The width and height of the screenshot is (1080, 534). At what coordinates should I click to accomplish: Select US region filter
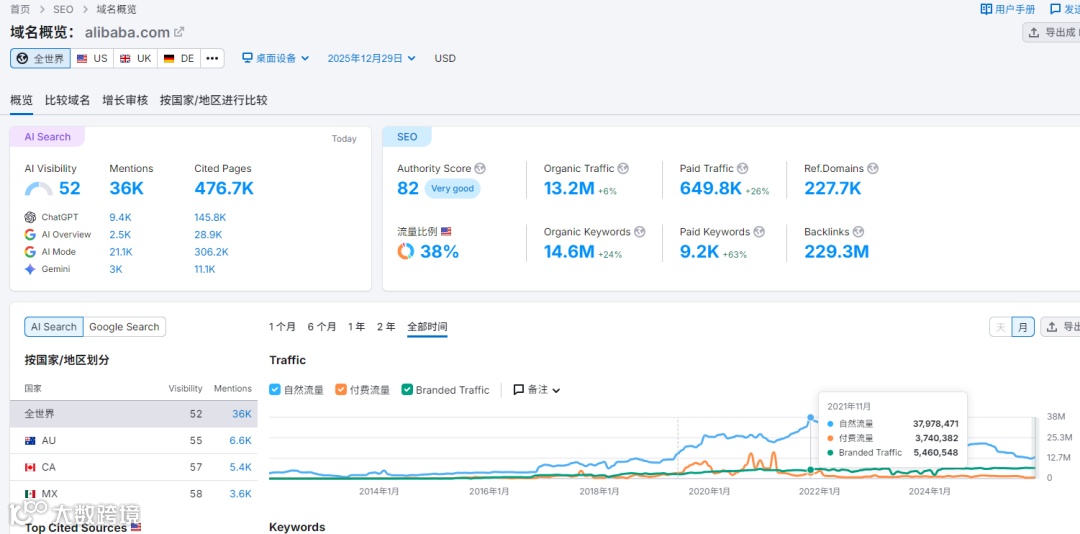point(92,59)
